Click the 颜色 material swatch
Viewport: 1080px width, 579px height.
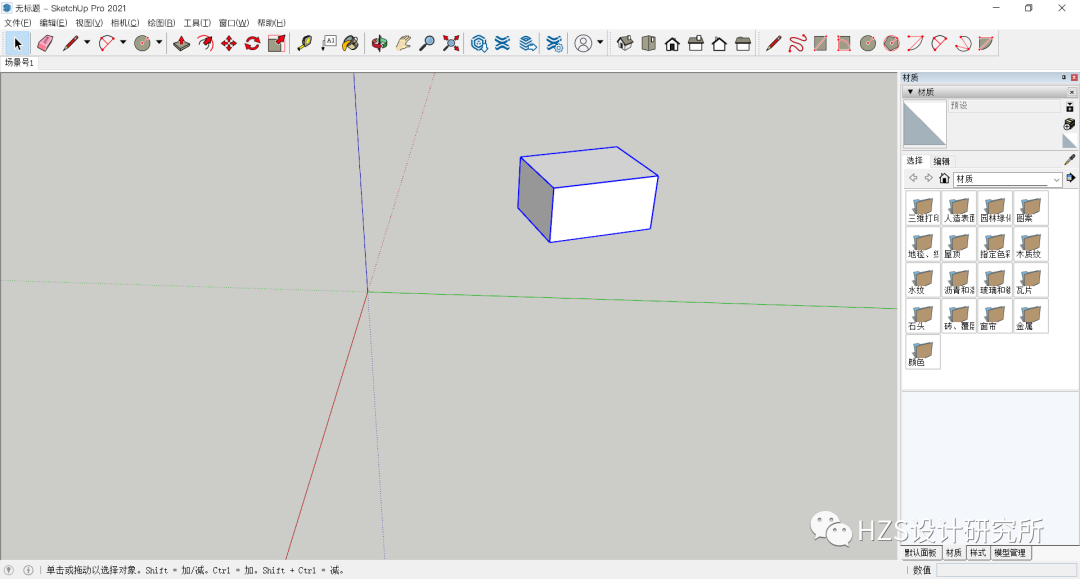922,349
